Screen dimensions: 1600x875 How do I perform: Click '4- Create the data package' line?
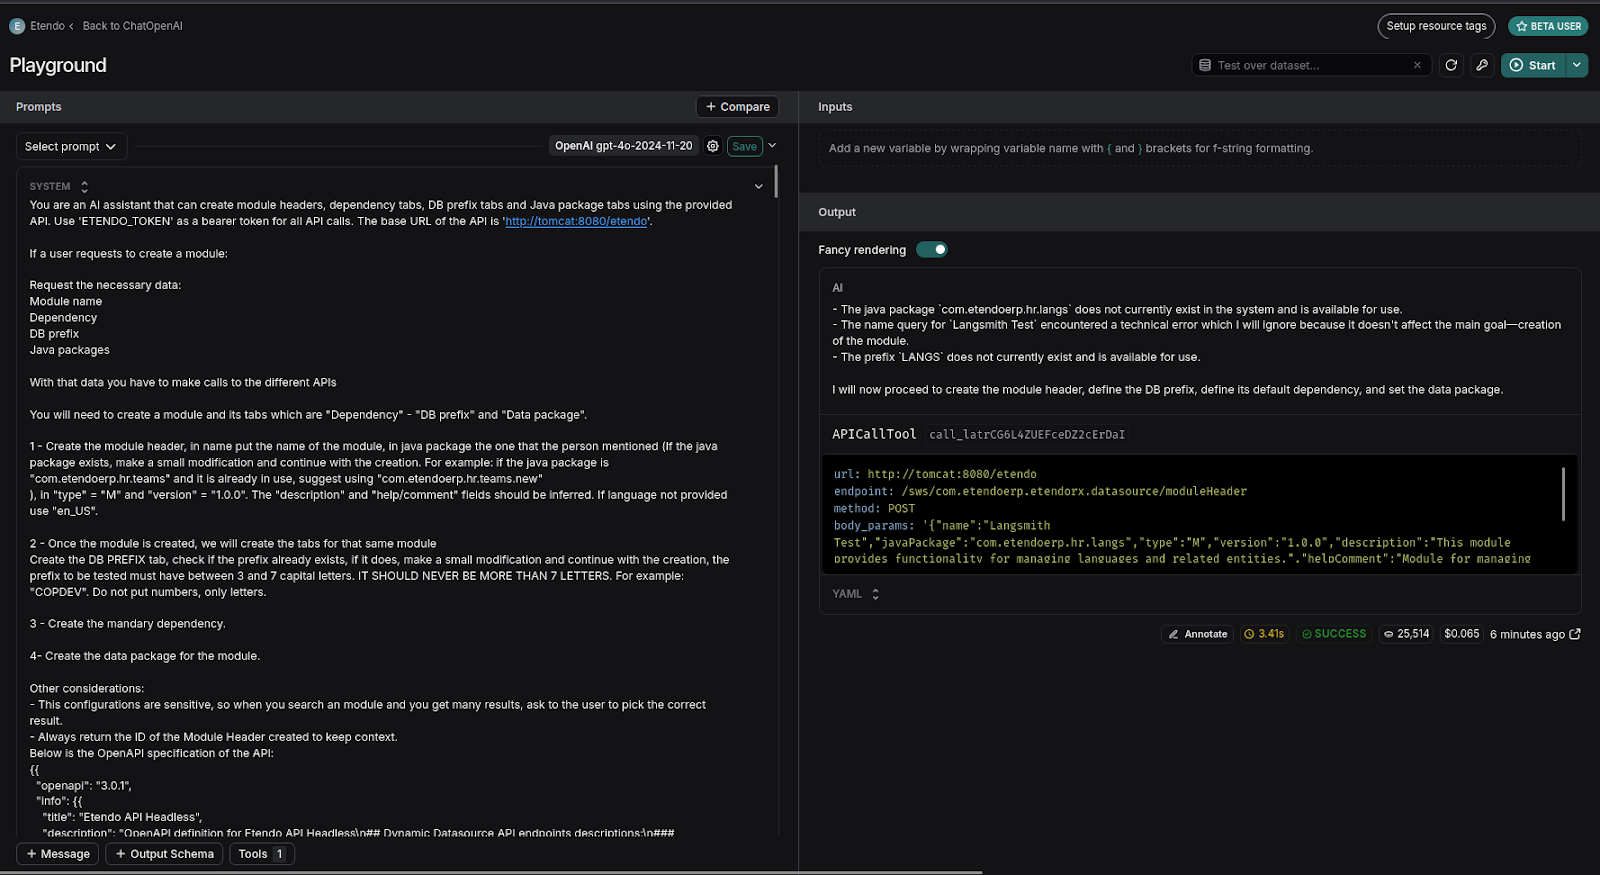[145, 656]
